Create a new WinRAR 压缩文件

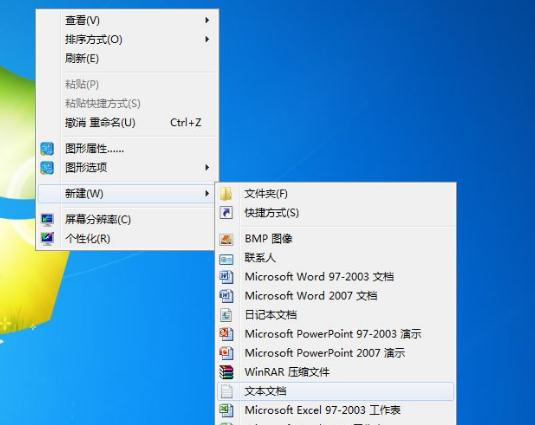pyautogui.click(x=336, y=372)
